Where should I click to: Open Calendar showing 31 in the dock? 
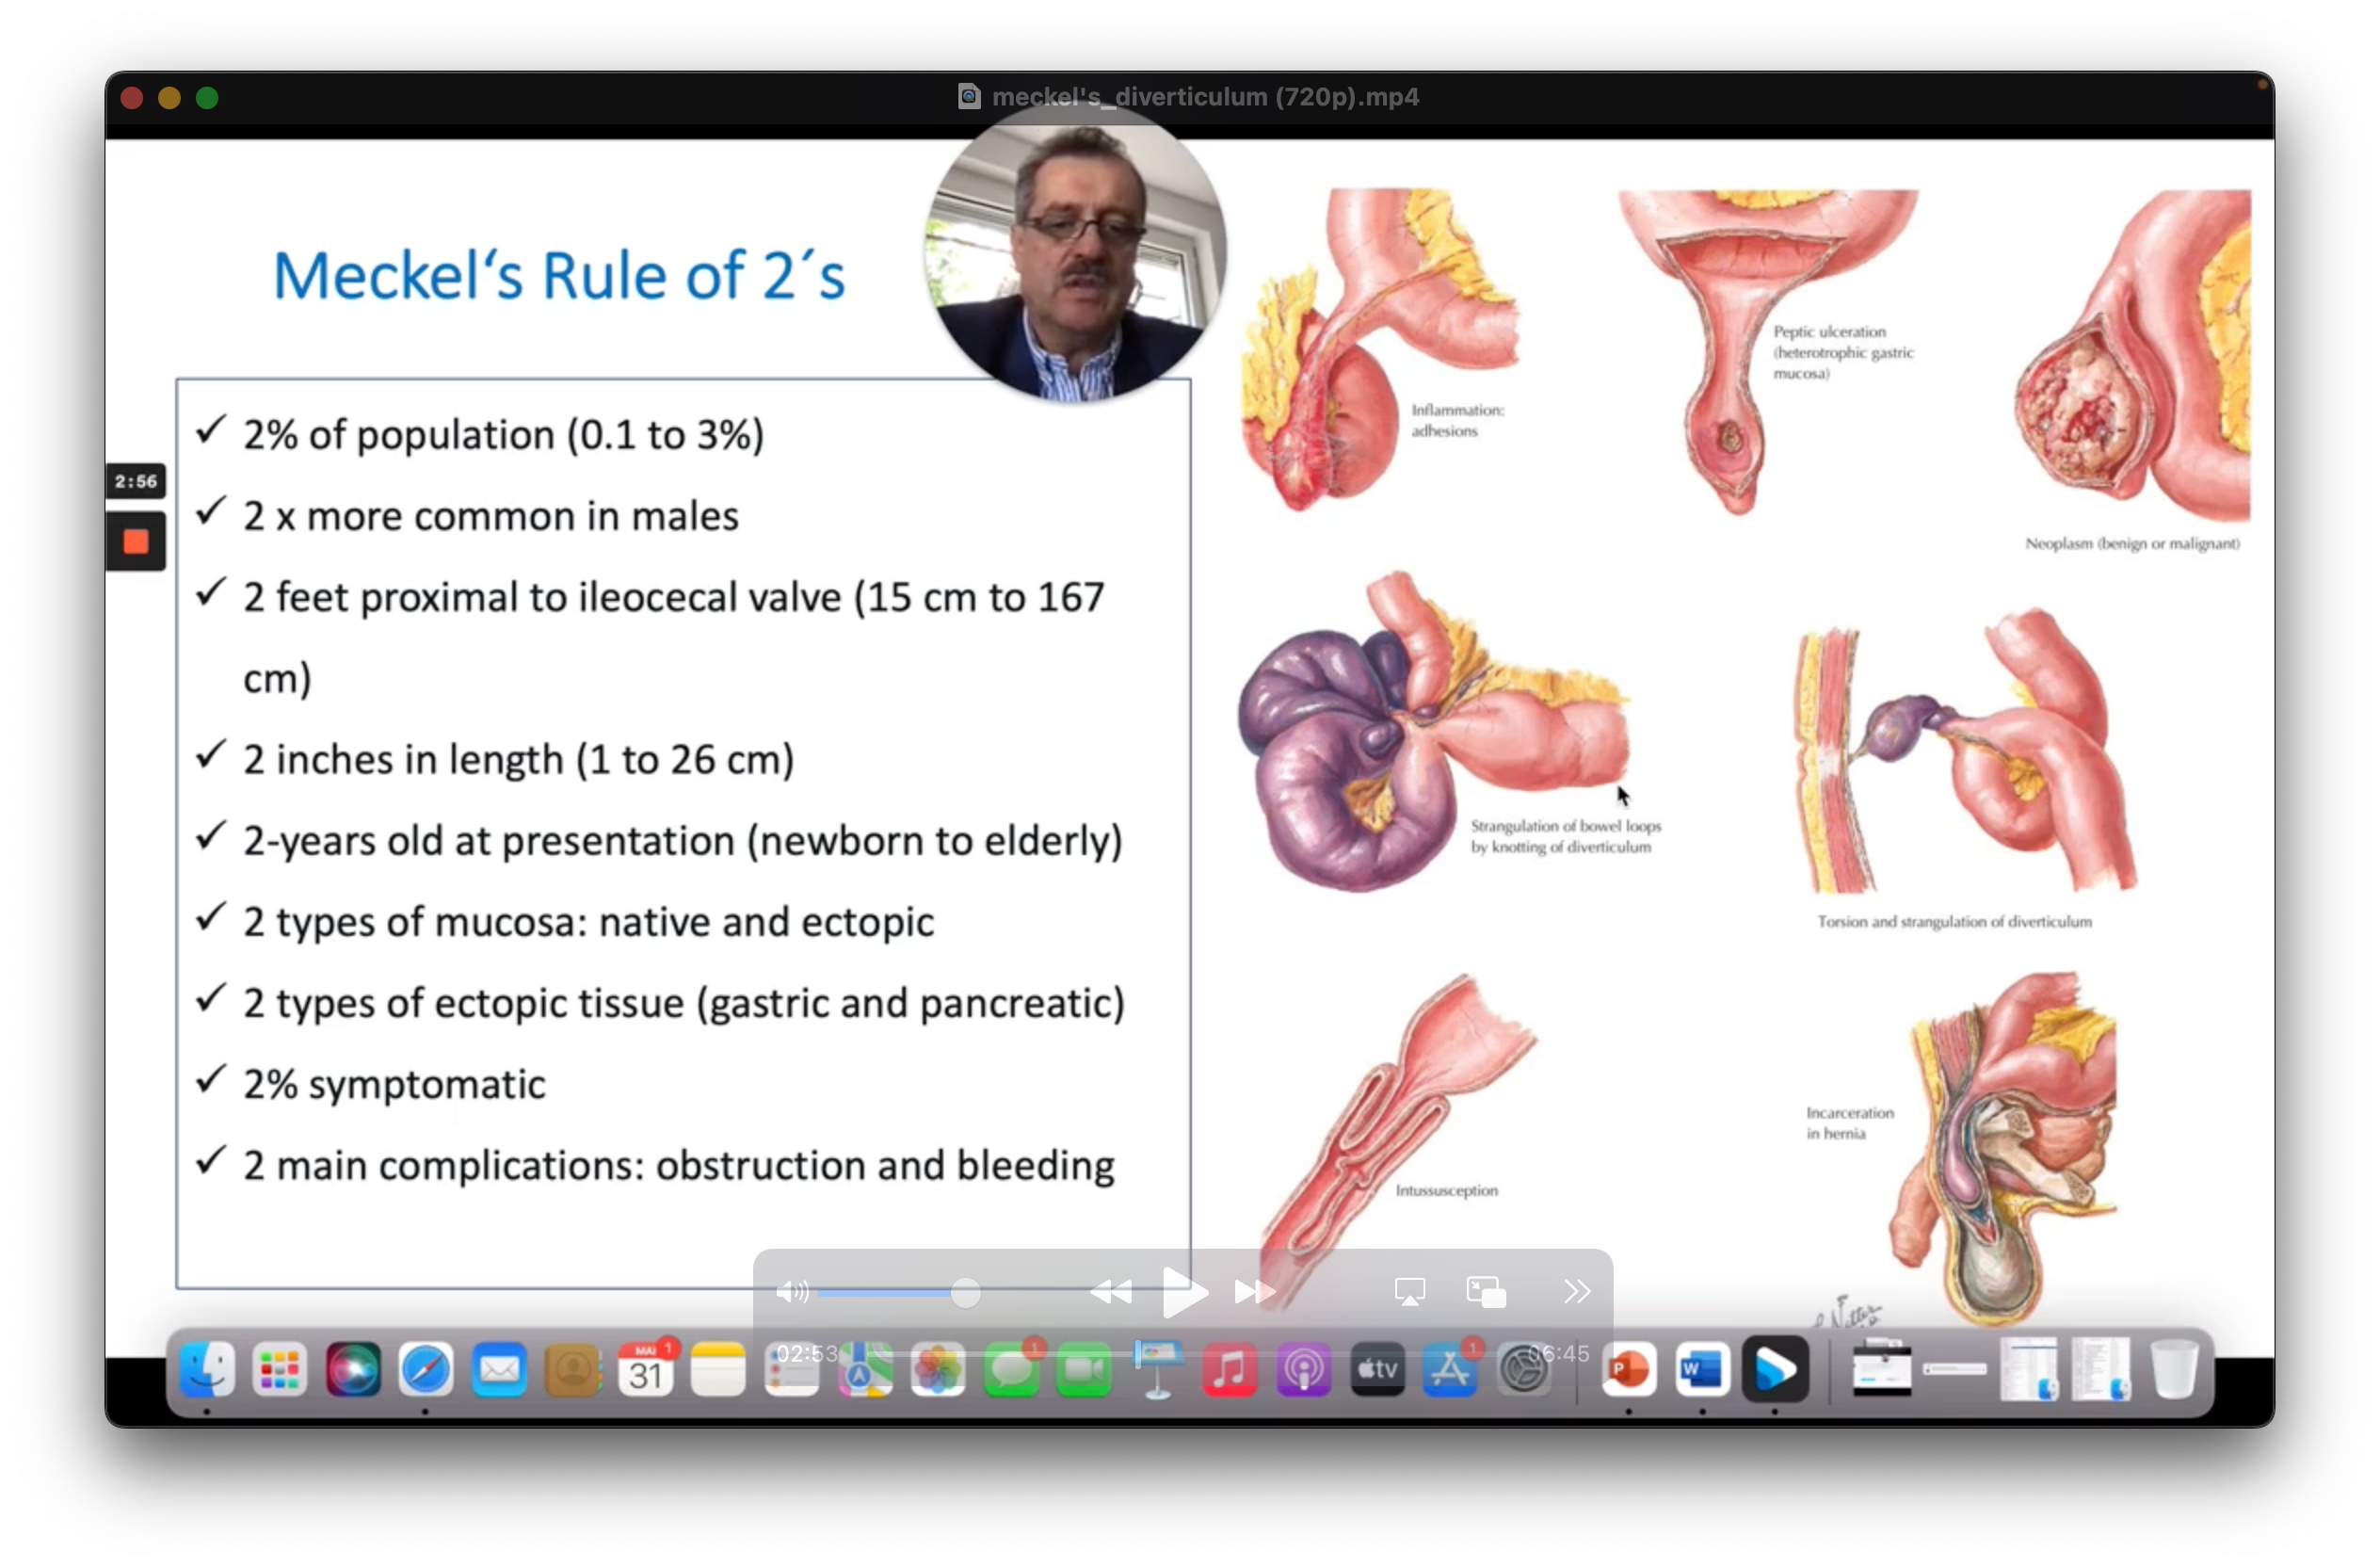[x=646, y=1369]
